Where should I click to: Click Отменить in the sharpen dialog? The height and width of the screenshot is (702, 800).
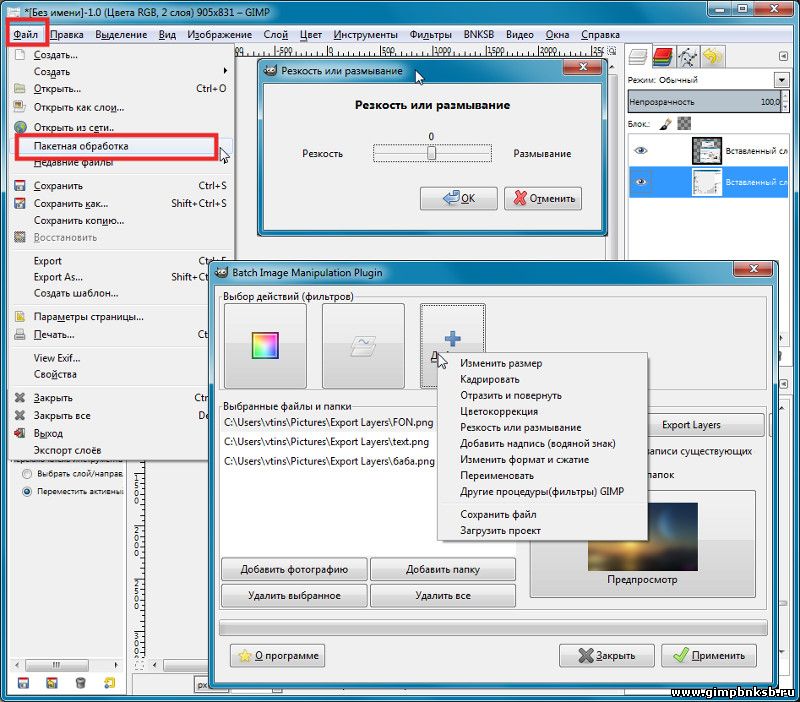point(543,198)
